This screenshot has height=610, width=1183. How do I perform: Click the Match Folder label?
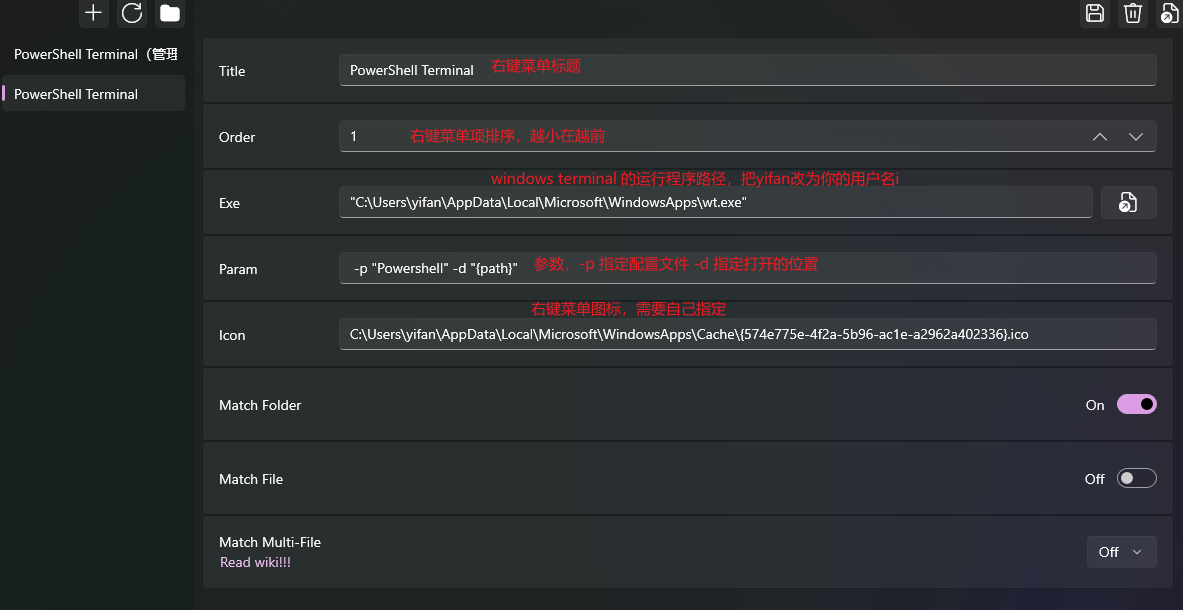(260, 405)
